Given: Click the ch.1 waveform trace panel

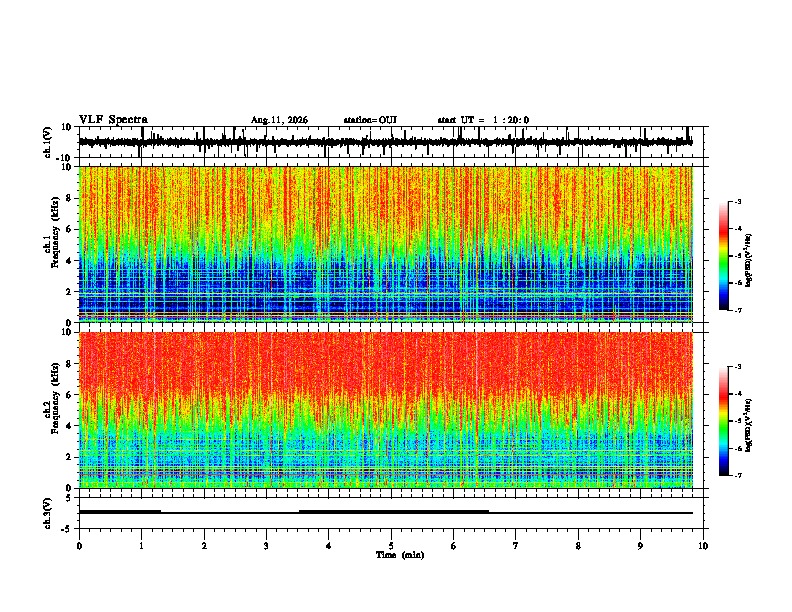Looking at the screenshot, I should 391,142.
